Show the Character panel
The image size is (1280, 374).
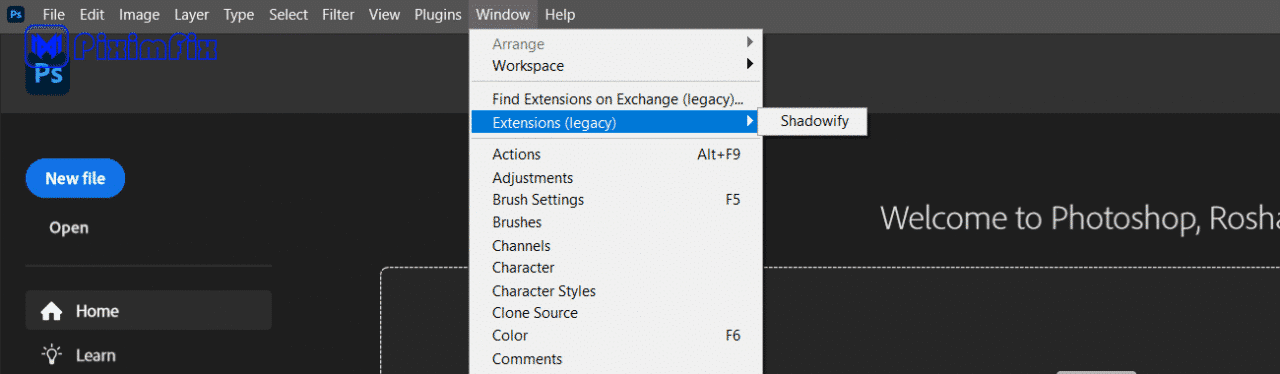pos(616,268)
